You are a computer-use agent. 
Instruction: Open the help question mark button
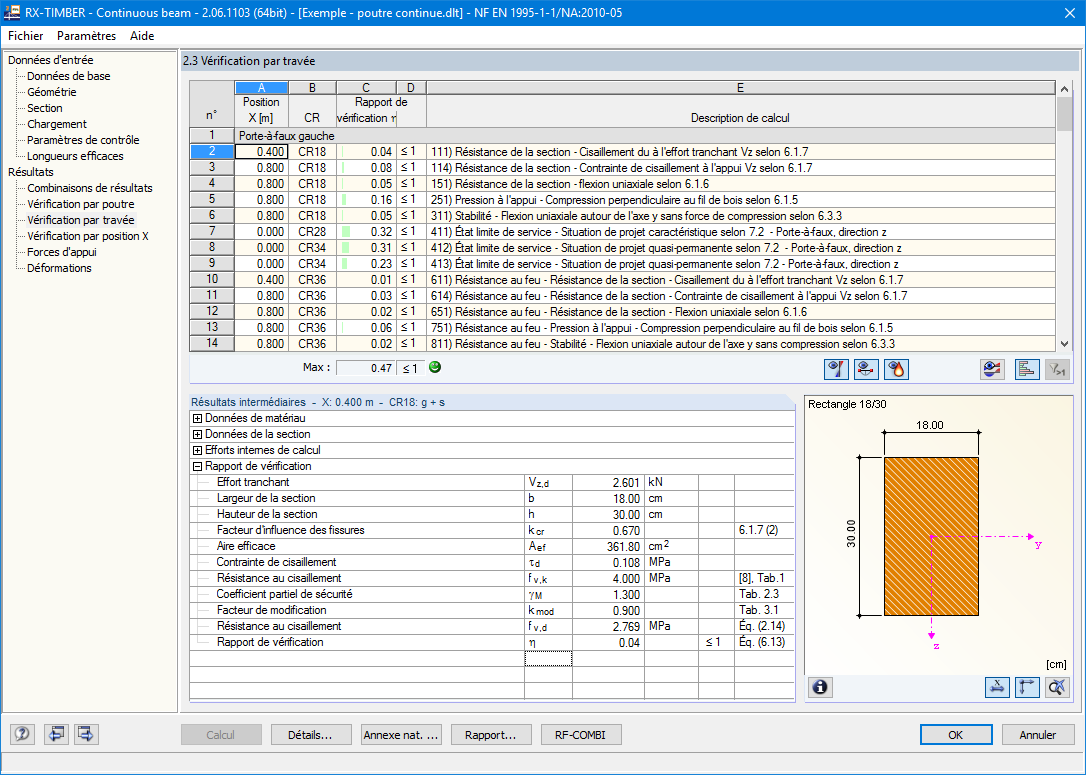[x=22, y=733]
